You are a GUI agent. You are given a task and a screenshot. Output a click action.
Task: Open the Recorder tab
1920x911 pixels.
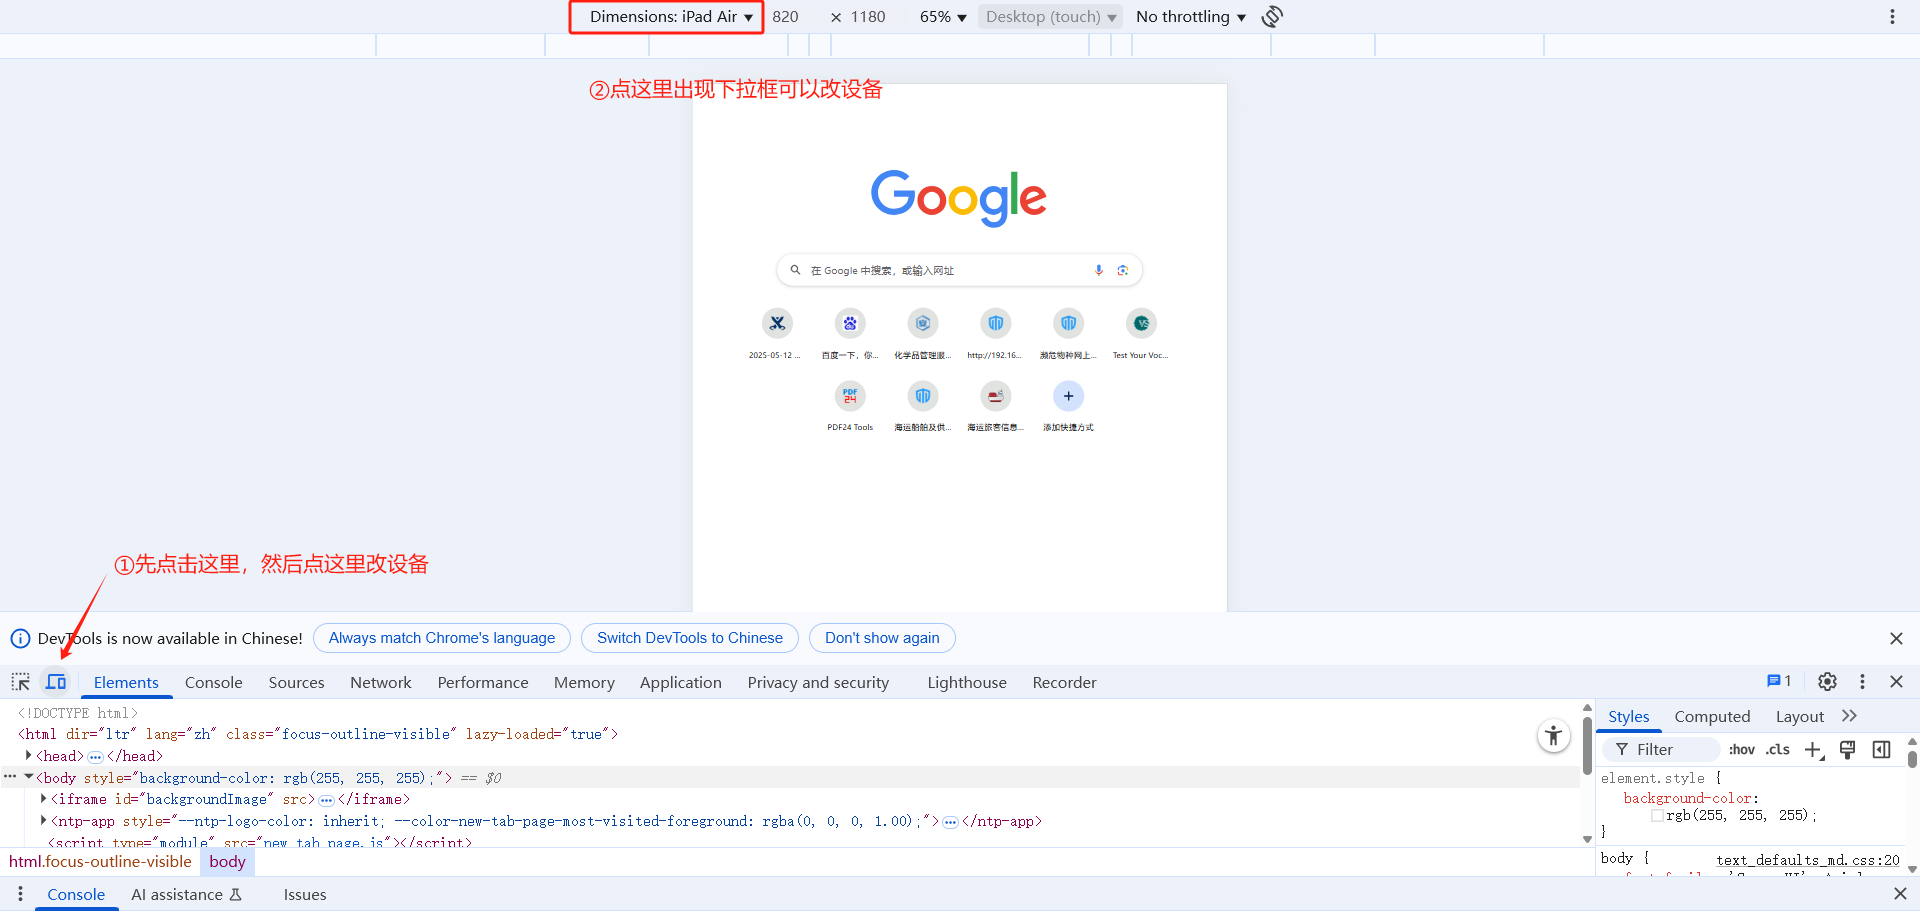1064,682
